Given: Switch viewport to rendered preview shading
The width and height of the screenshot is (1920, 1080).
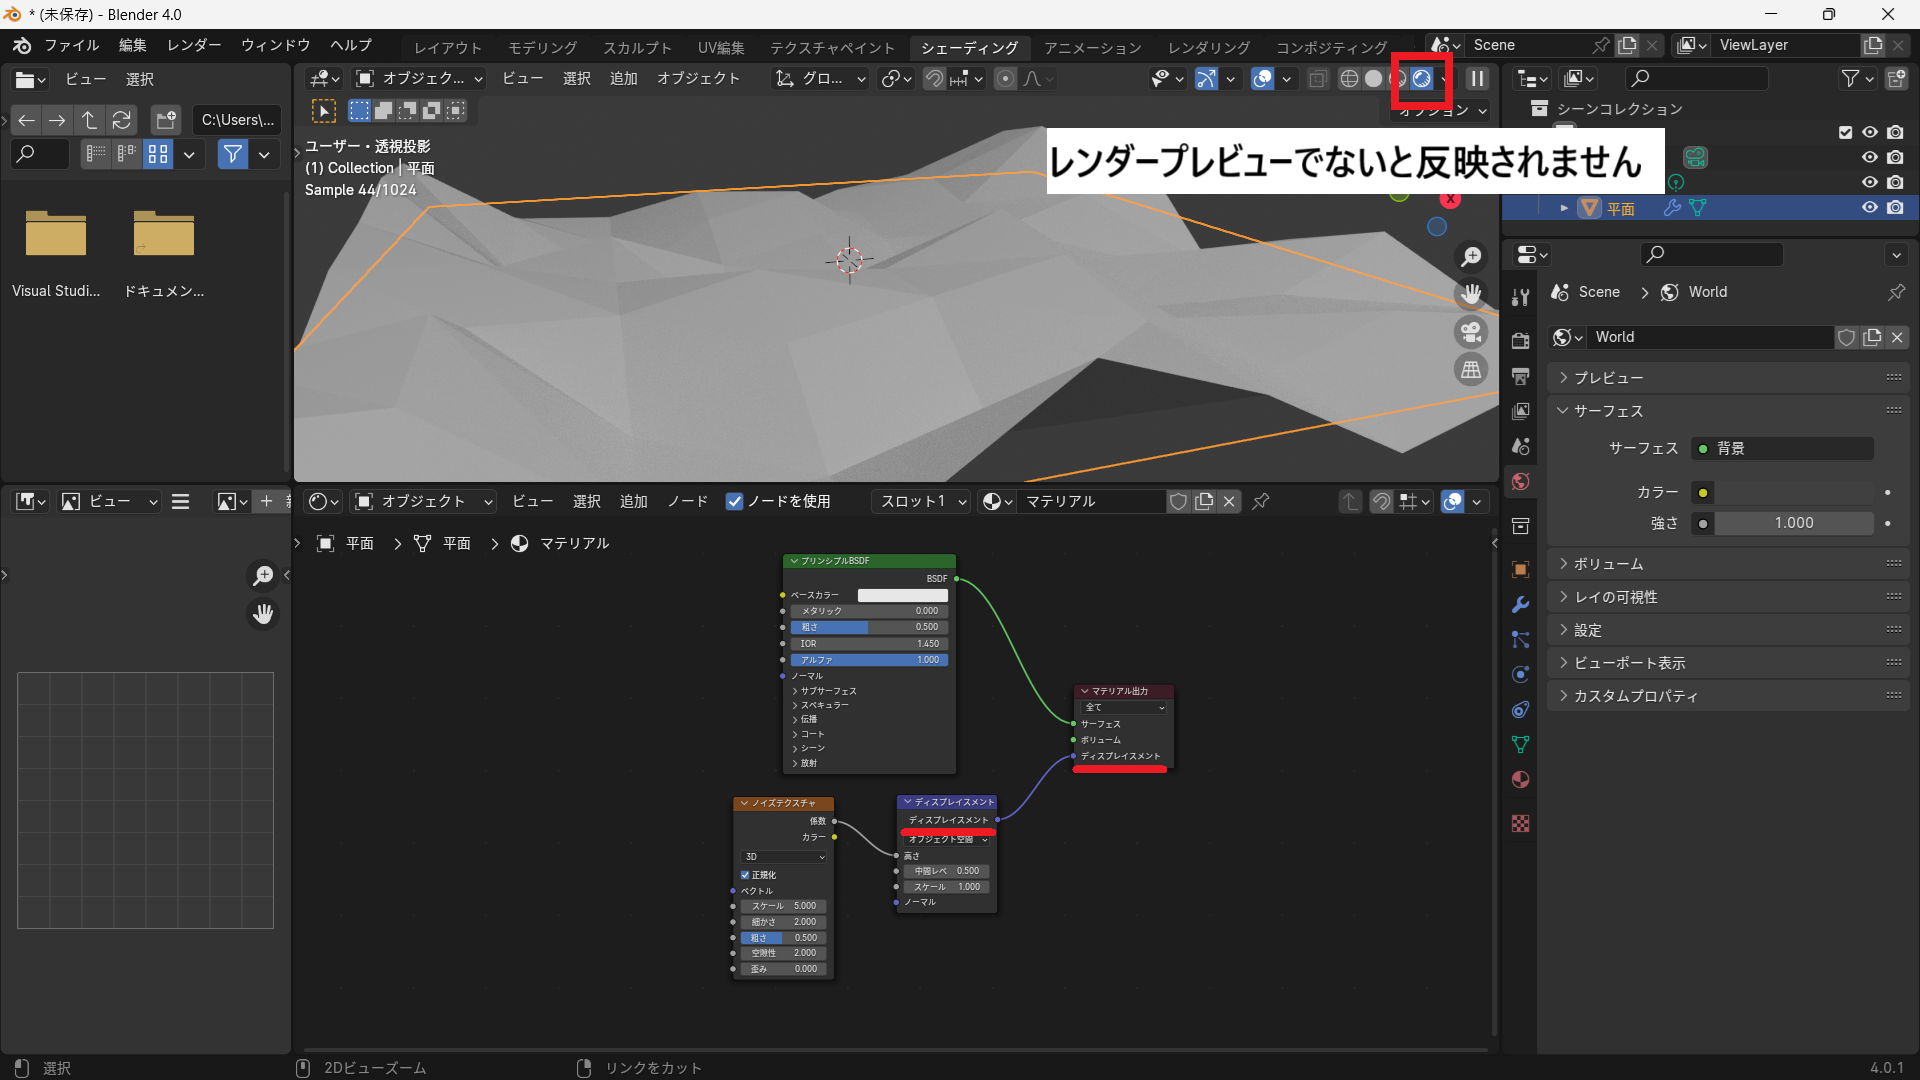Looking at the screenshot, I should pyautogui.click(x=1421, y=79).
